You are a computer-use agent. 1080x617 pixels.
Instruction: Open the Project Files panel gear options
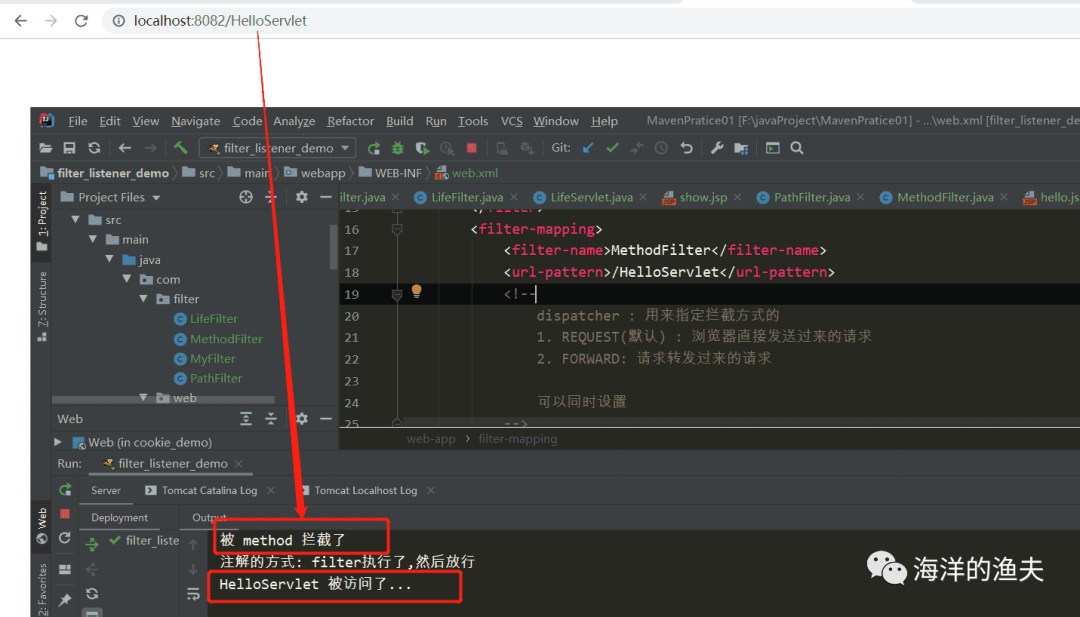[x=302, y=197]
